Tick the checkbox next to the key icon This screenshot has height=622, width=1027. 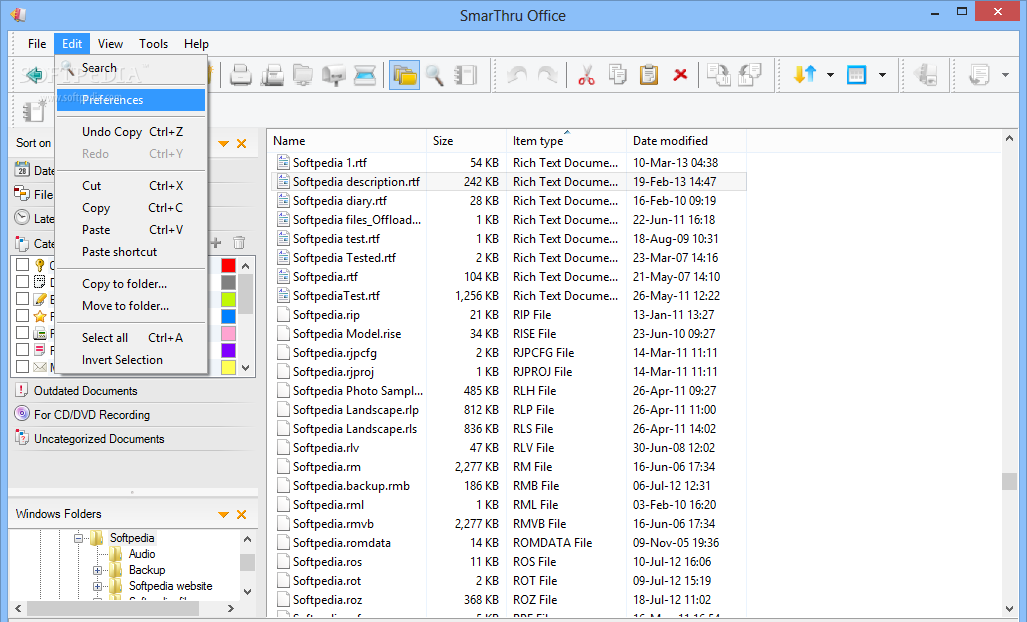coord(22,265)
